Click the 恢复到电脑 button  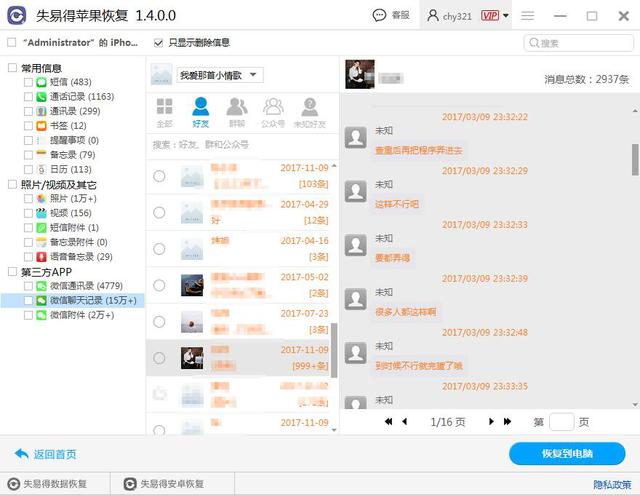coord(567,453)
